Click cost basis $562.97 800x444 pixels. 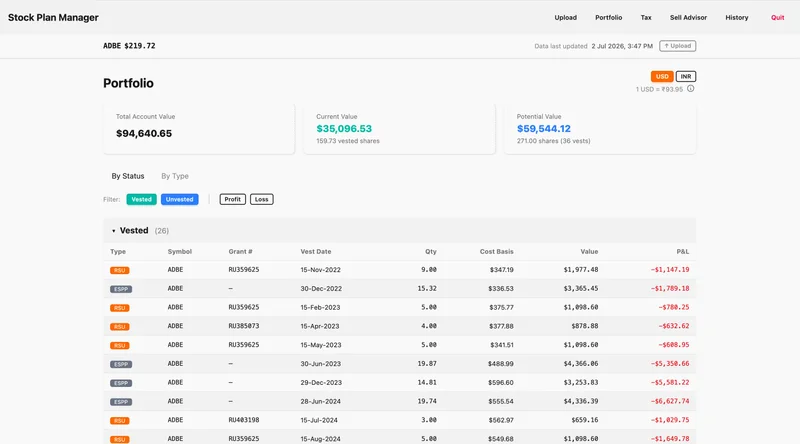click(501, 420)
